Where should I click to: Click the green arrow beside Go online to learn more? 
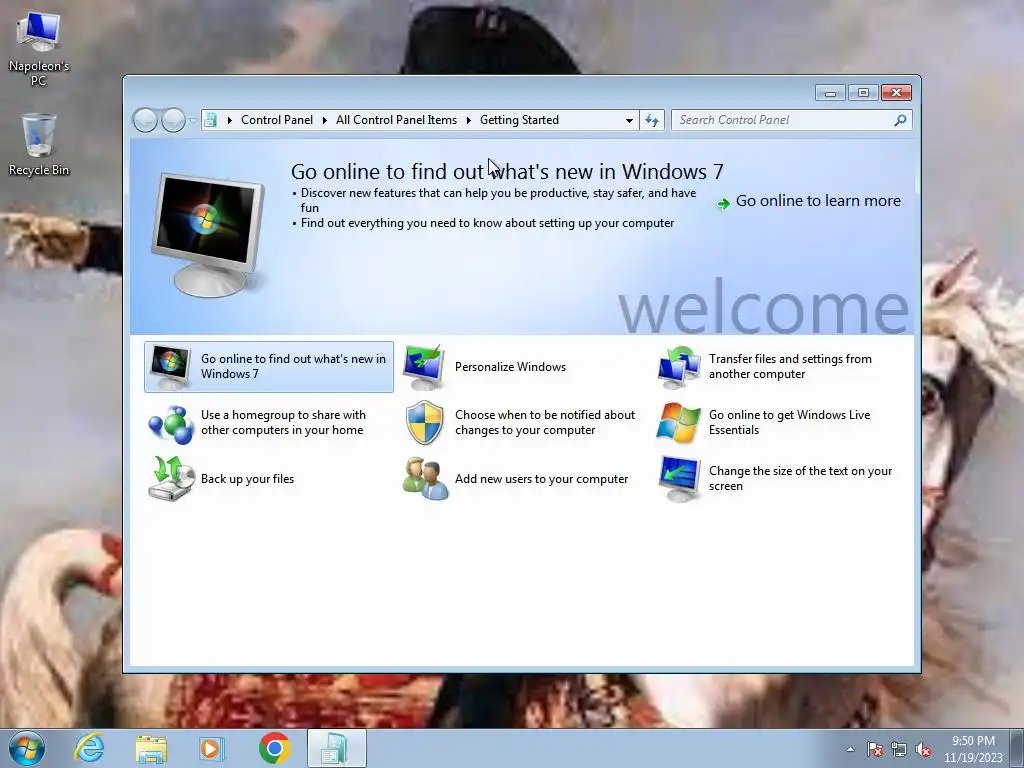click(723, 204)
